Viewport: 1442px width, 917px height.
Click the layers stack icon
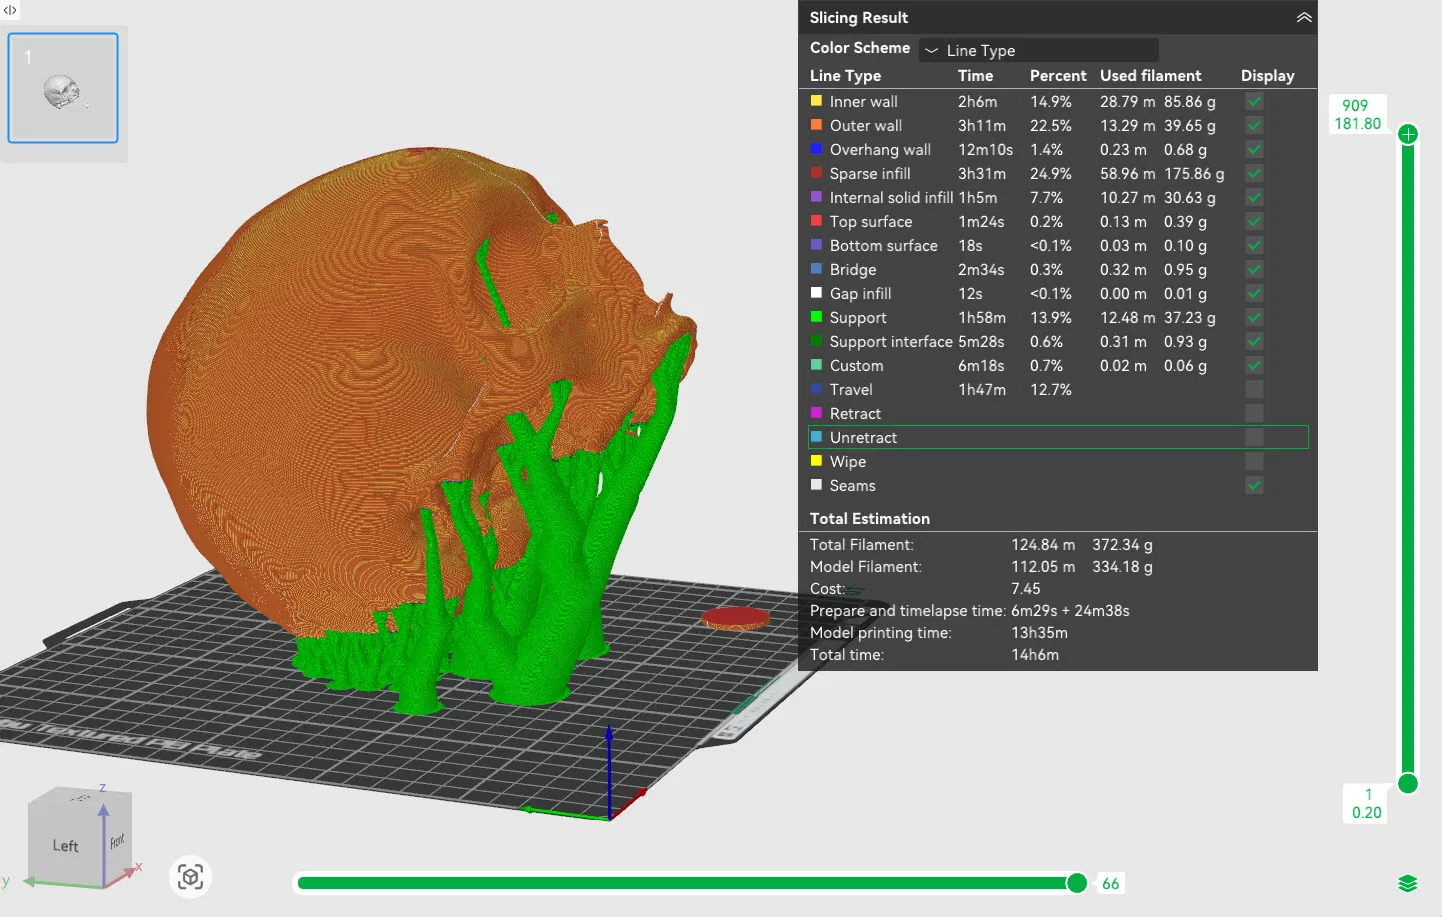tap(1407, 883)
